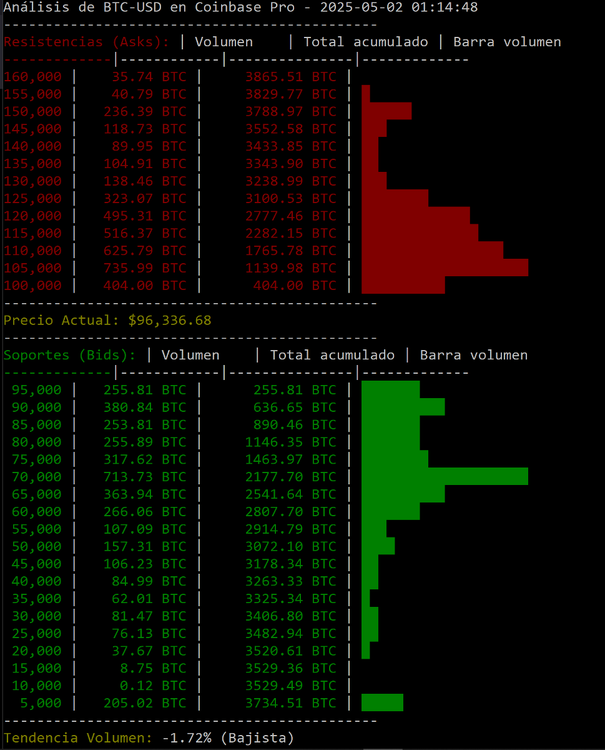
Task: Click the 'Tendencia Volumen' line at bottom
Action: (148, 737)
